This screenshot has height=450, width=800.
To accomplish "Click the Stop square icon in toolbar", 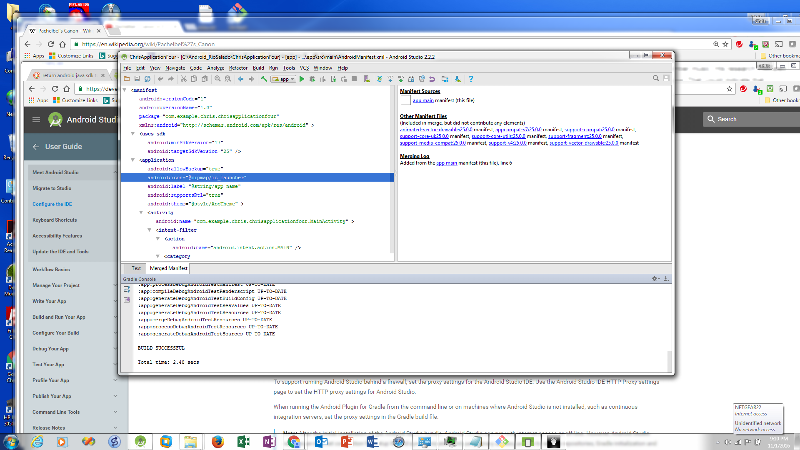I will [x=355, y=79].
